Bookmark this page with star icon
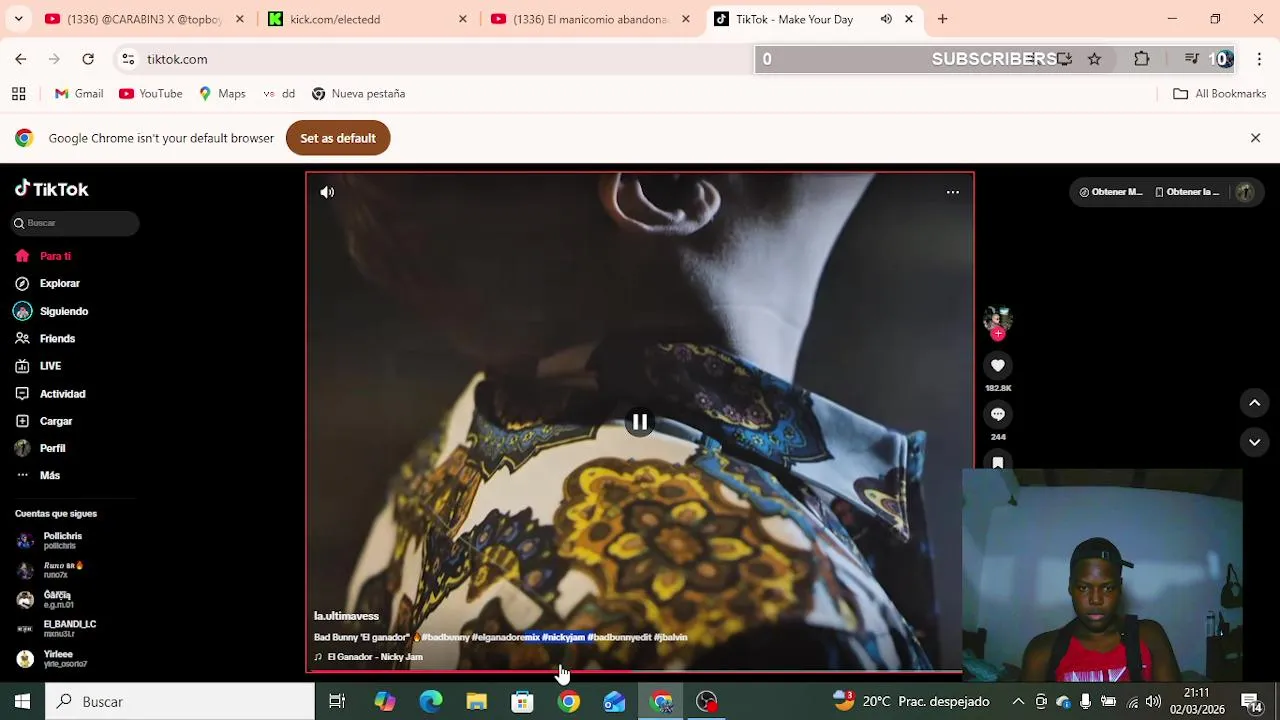The height and width of the screenshot is (720, 1280). point(1095,59)
